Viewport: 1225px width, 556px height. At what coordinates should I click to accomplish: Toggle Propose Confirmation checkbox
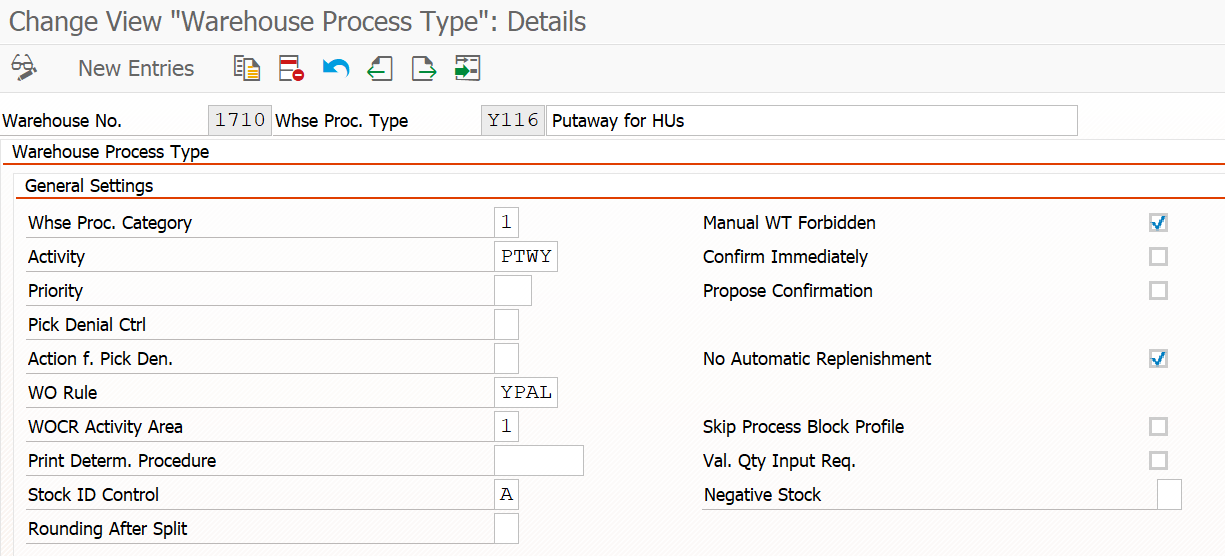(1158, 291)
